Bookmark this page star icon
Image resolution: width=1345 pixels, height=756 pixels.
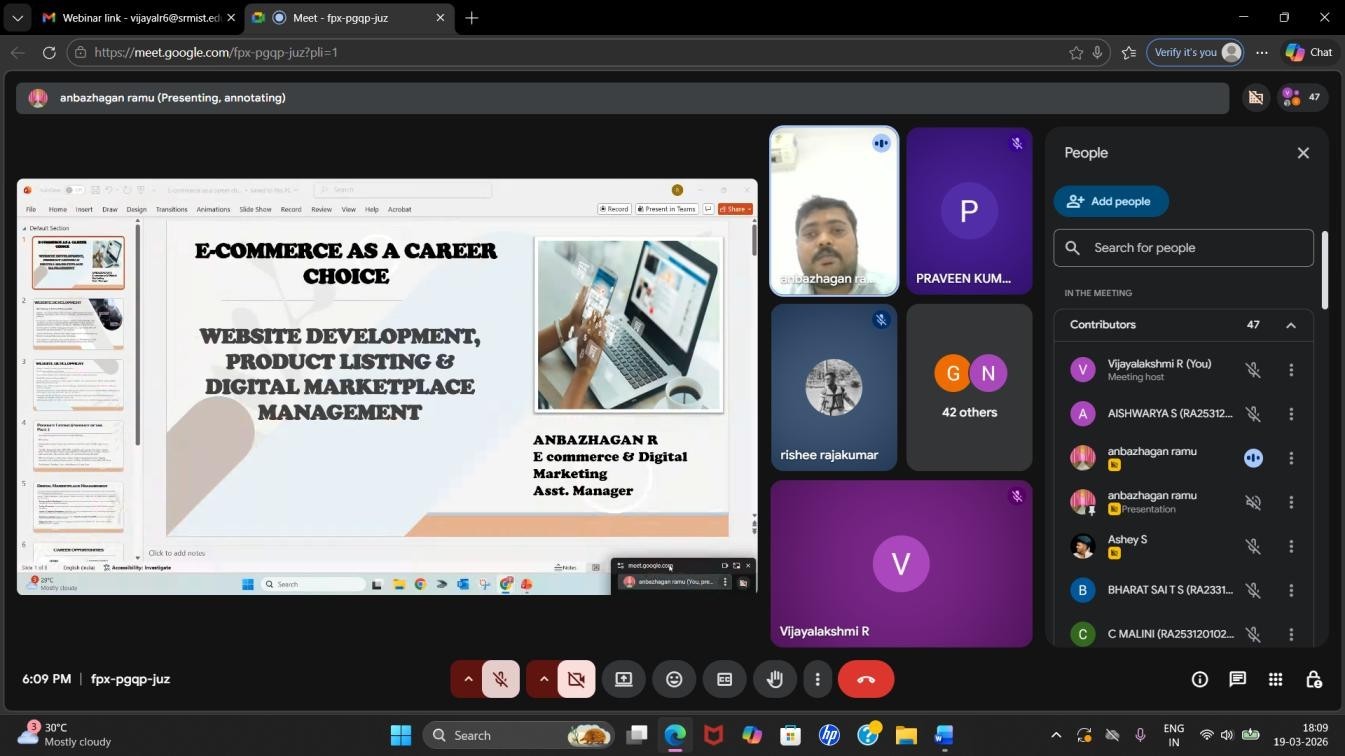(1076, 52)
